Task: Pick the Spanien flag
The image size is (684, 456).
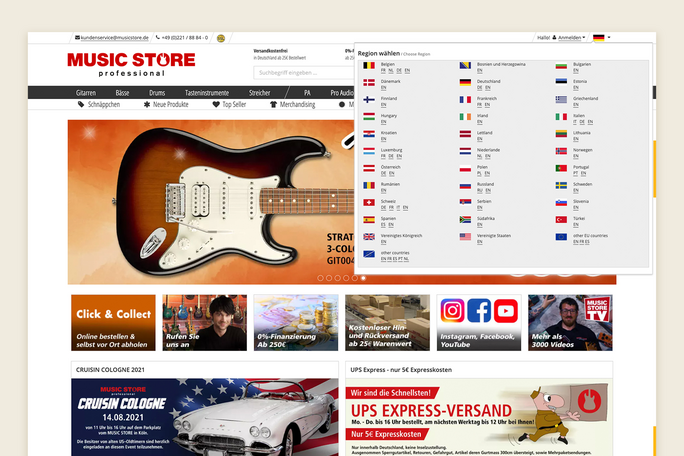Action: pyautogui.click(x=369, y=219)
